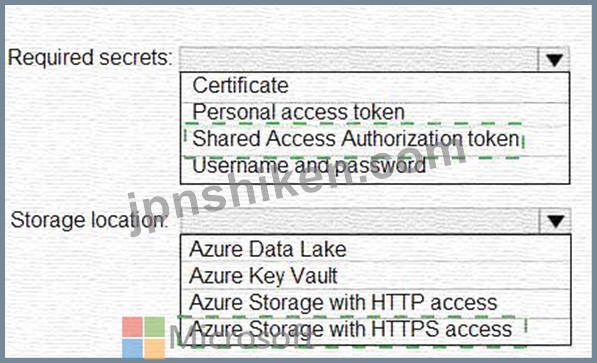This screenshot has height=363, width=597.
Task: Click the Required secrets label
Action: point(90,58)
